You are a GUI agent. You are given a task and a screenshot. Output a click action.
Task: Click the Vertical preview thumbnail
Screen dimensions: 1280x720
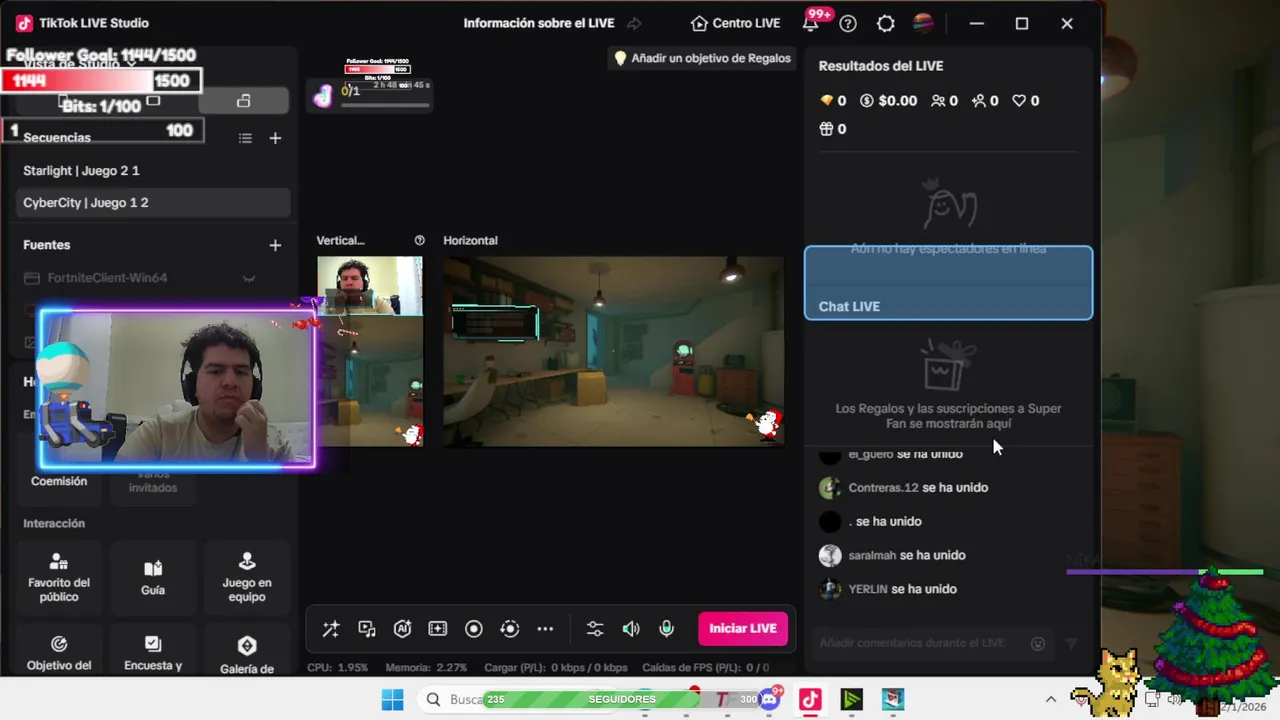coord(370,351)
